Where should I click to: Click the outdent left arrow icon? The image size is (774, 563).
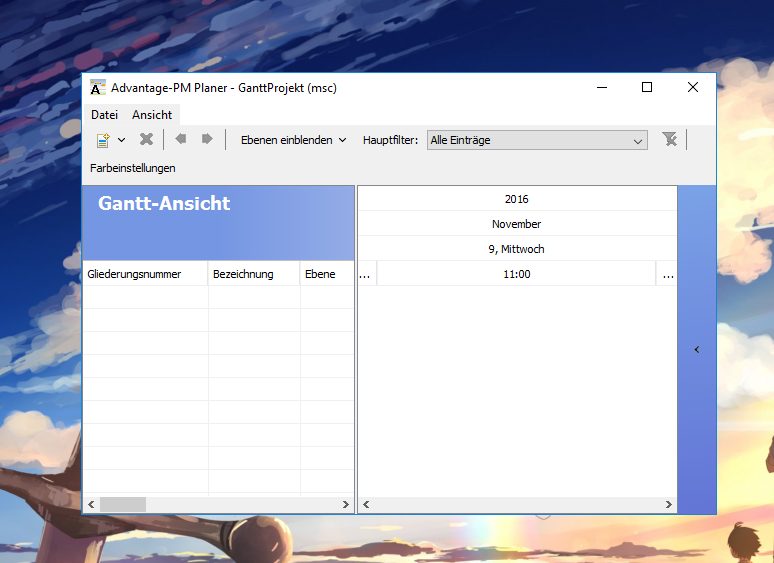181,139
